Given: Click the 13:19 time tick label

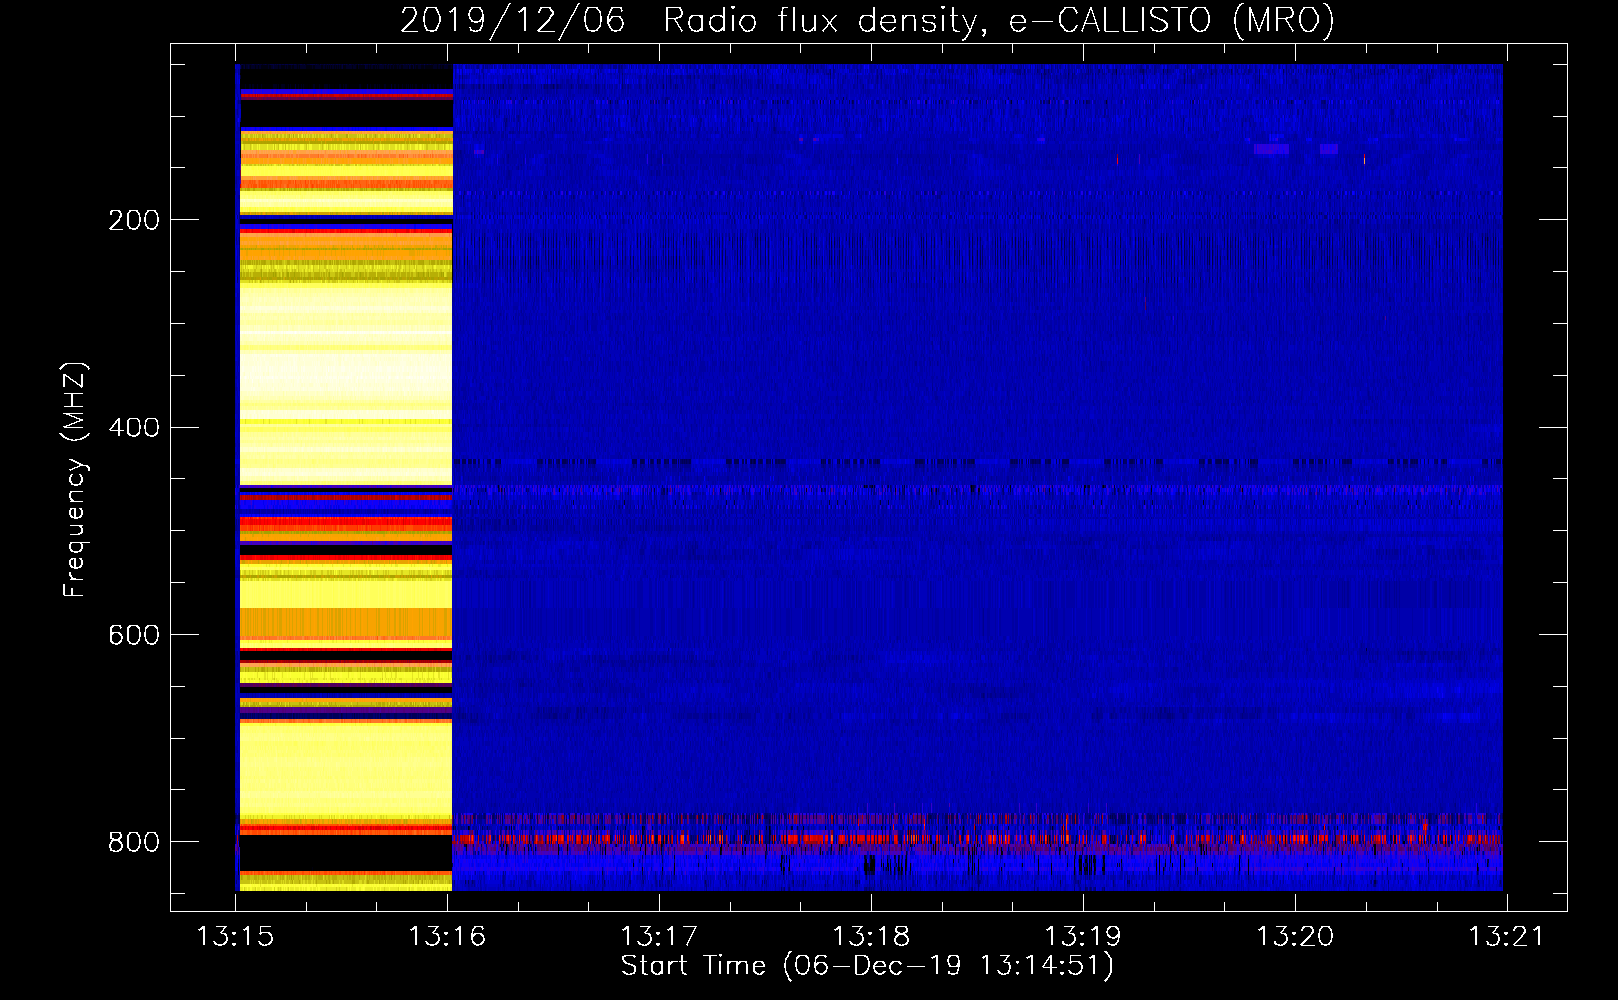Looking at the screenshot, I should coord(1083,936).
